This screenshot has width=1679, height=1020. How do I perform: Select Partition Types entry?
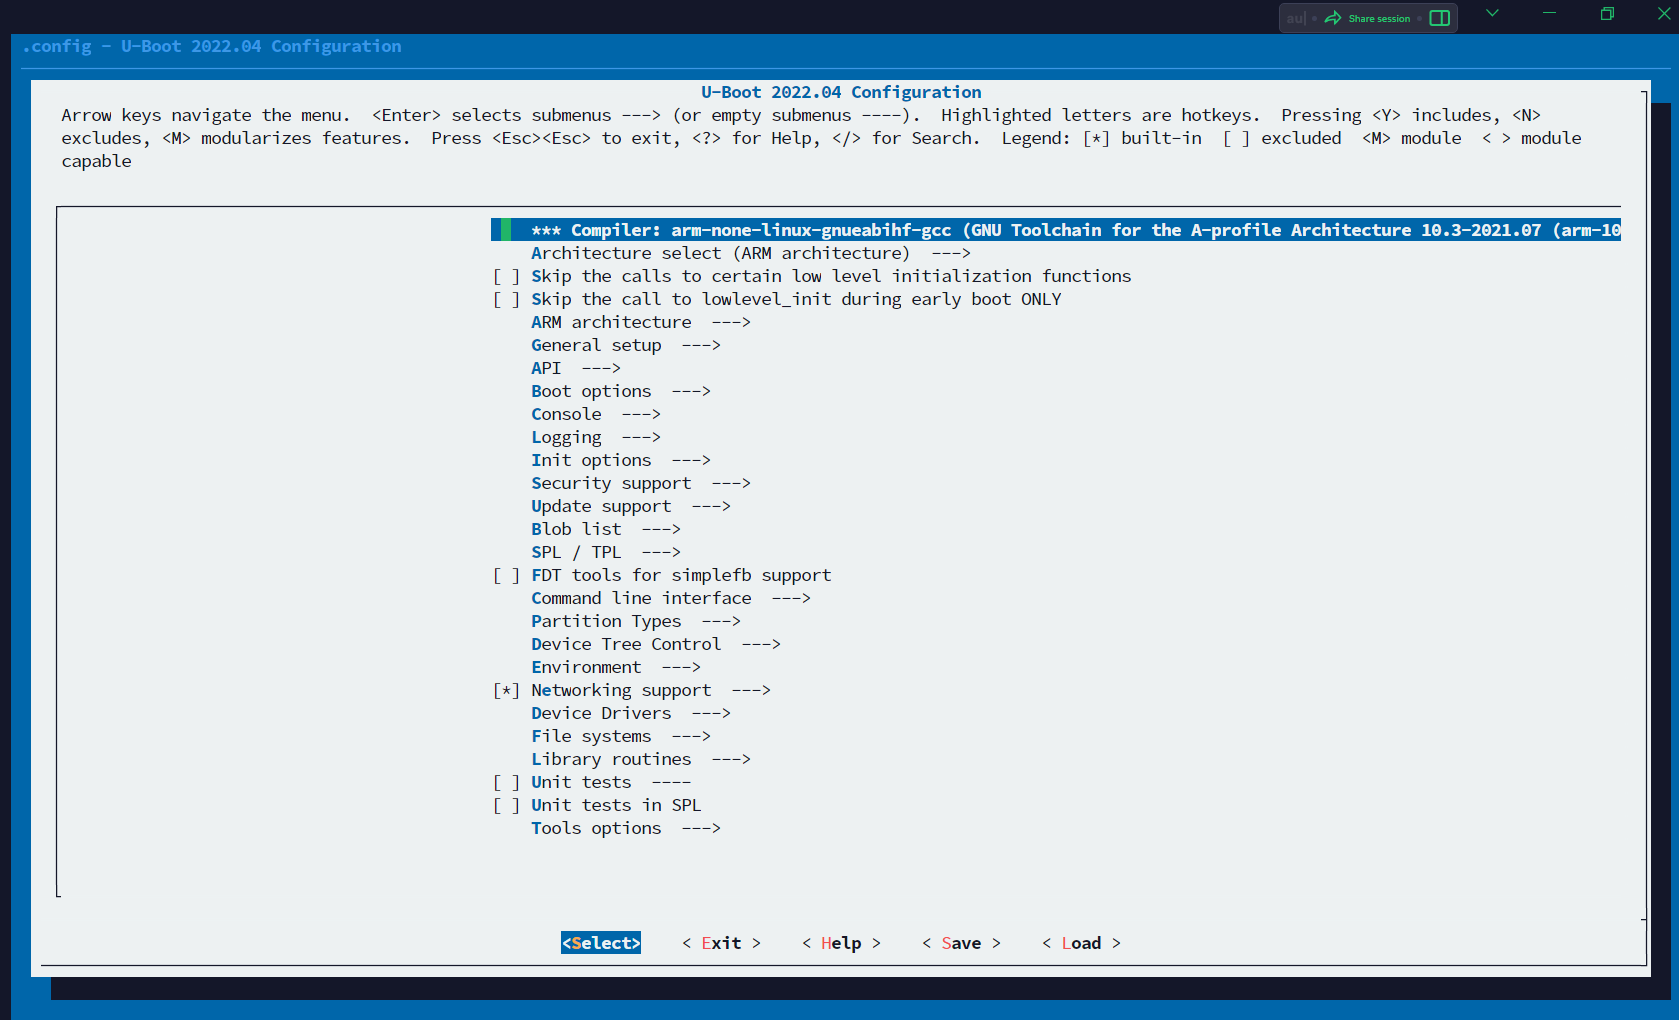tap(635, 622)
